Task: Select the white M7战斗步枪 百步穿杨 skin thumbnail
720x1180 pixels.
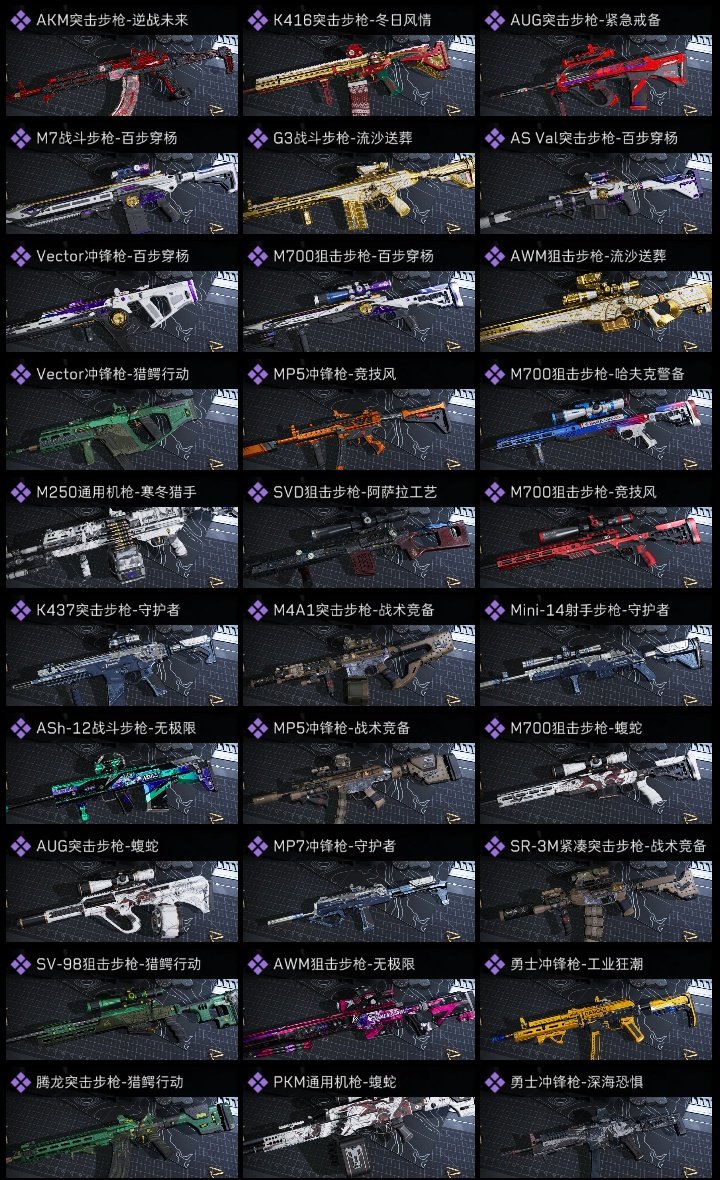Action: 122,193
